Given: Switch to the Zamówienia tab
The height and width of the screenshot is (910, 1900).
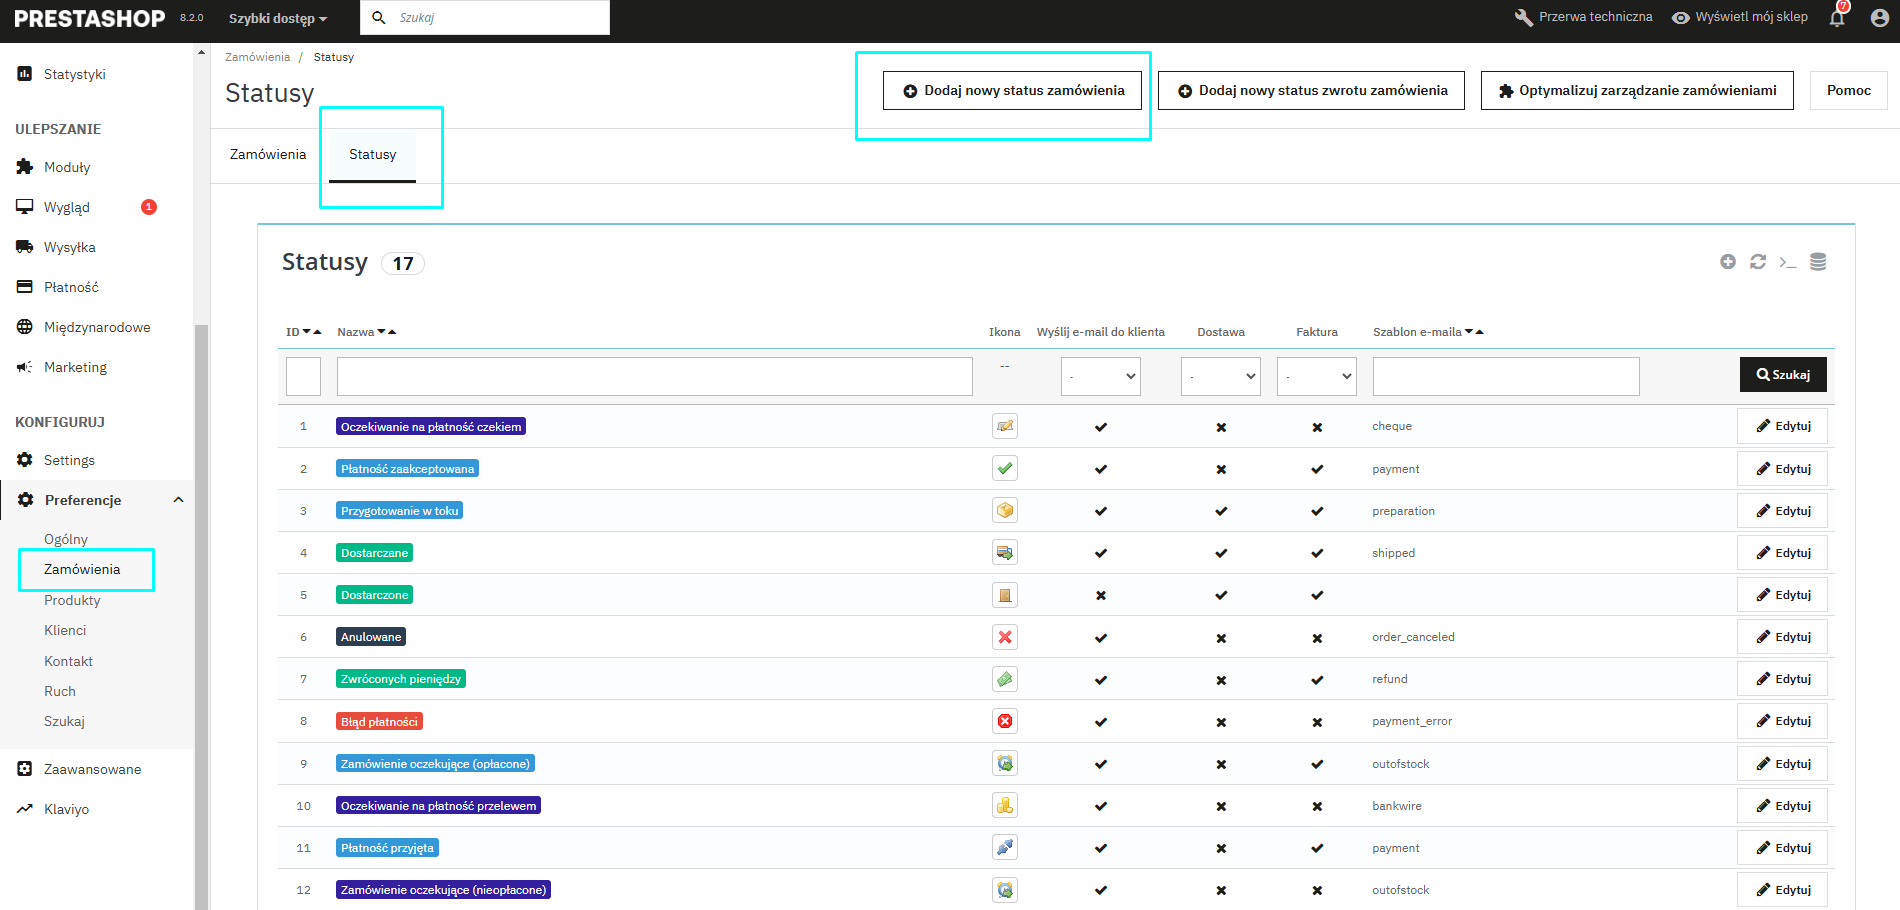Looking at the screenshot, I should pos(268,154).
